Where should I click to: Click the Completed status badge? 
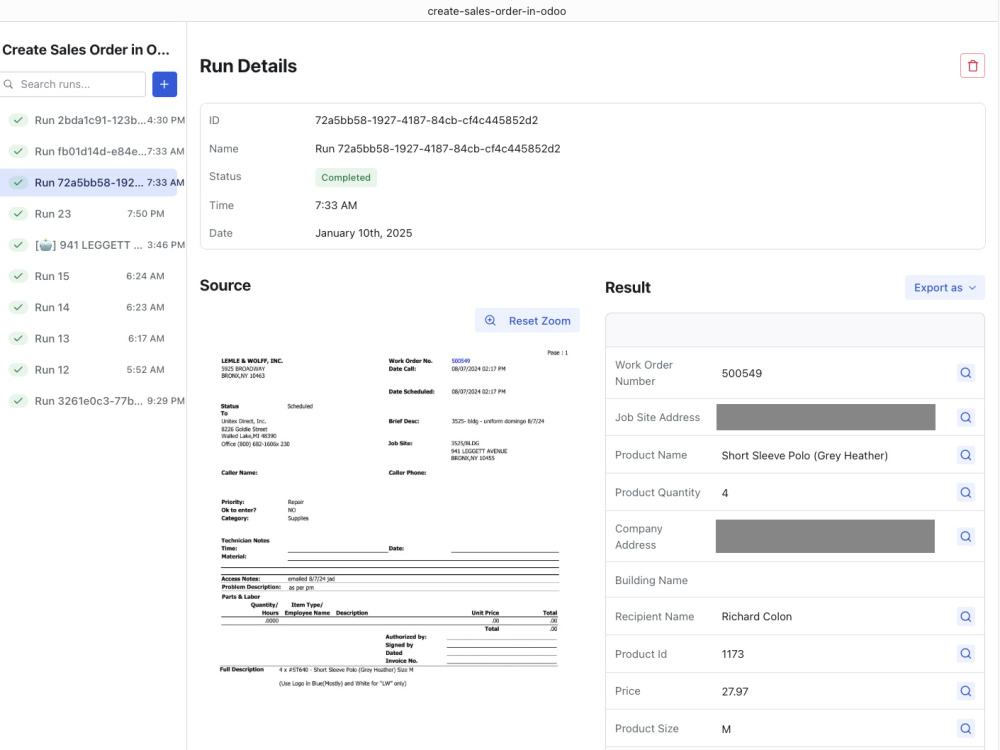click(x=346, y=177)
